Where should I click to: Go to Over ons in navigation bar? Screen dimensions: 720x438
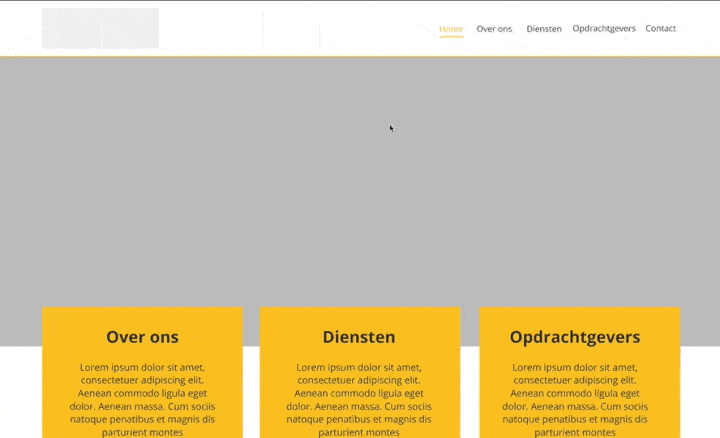494,29
